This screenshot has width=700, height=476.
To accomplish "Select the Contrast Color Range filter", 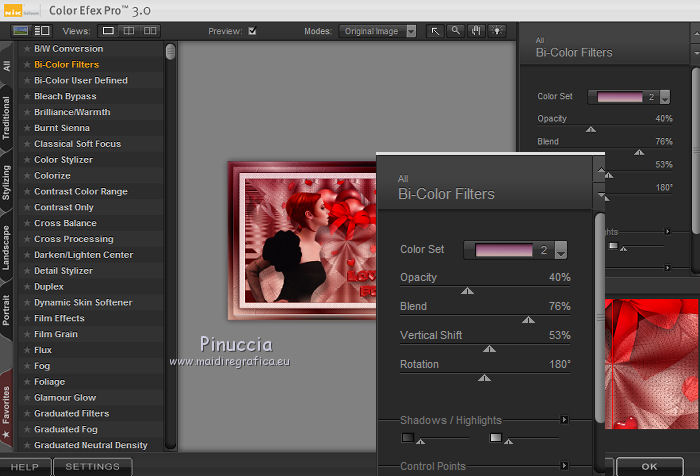I will [81, 191].
